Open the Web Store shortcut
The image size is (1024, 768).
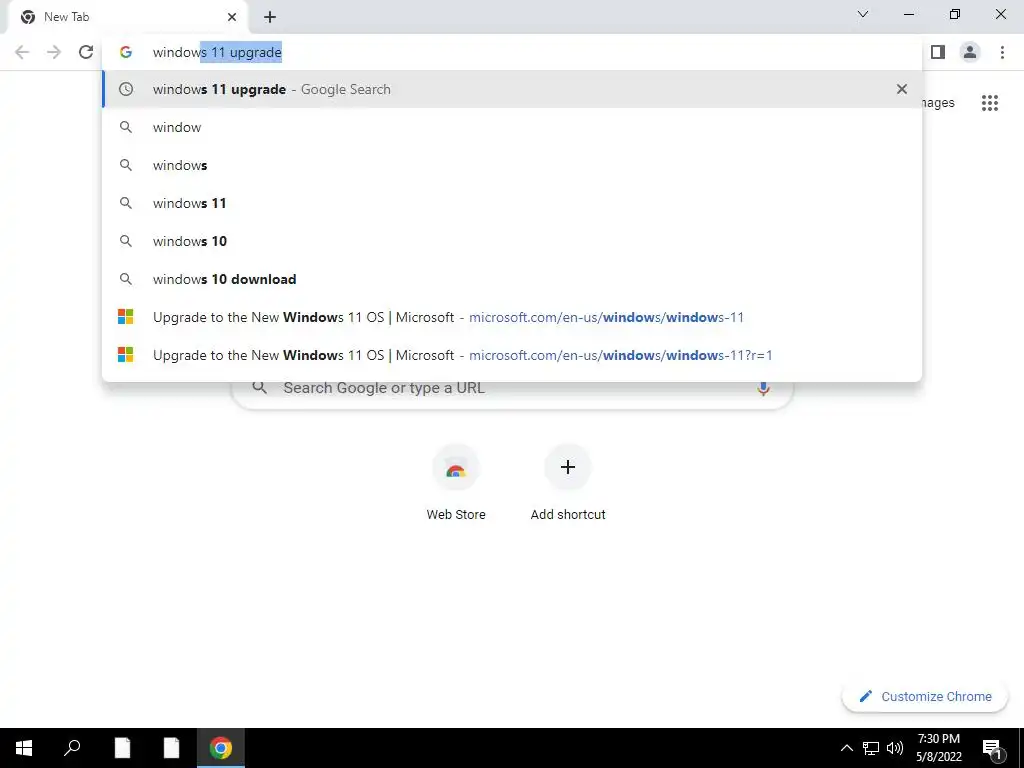[x=456, y=483]
